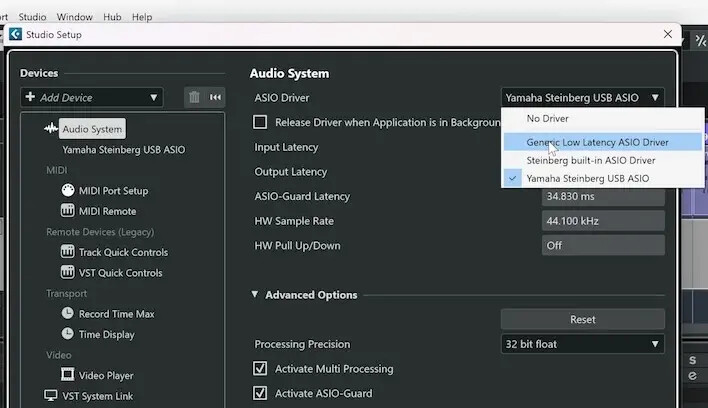The image size is (708, 408).
Task: Click the MIDI Remote keyboard icon
Action: coord(68,211)
